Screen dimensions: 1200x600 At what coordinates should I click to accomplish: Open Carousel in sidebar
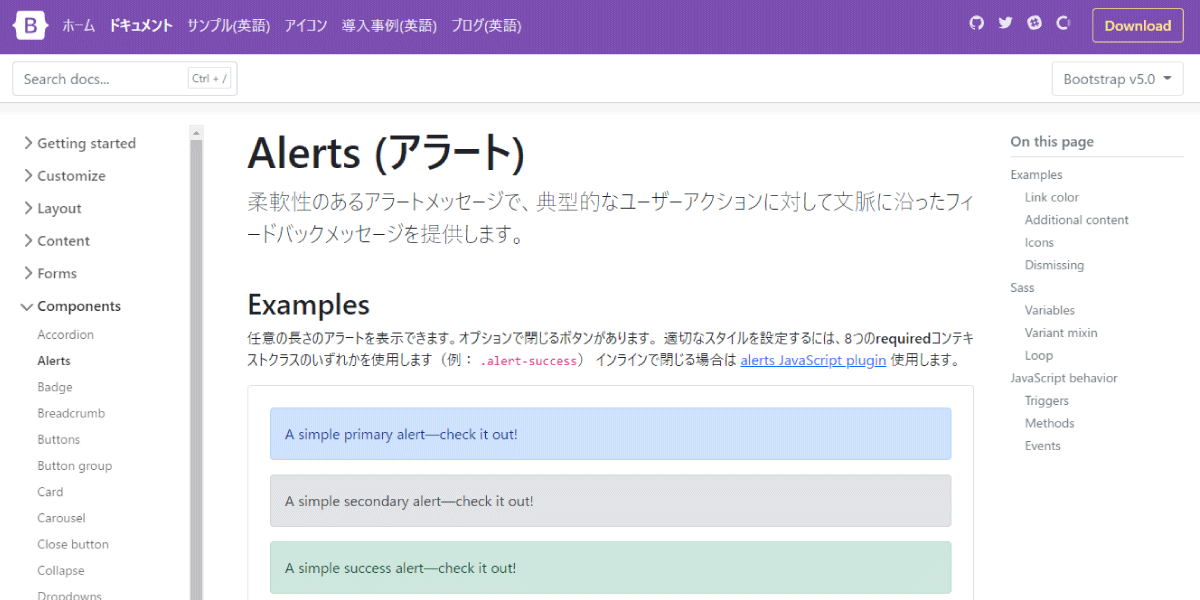click(62, 518)
